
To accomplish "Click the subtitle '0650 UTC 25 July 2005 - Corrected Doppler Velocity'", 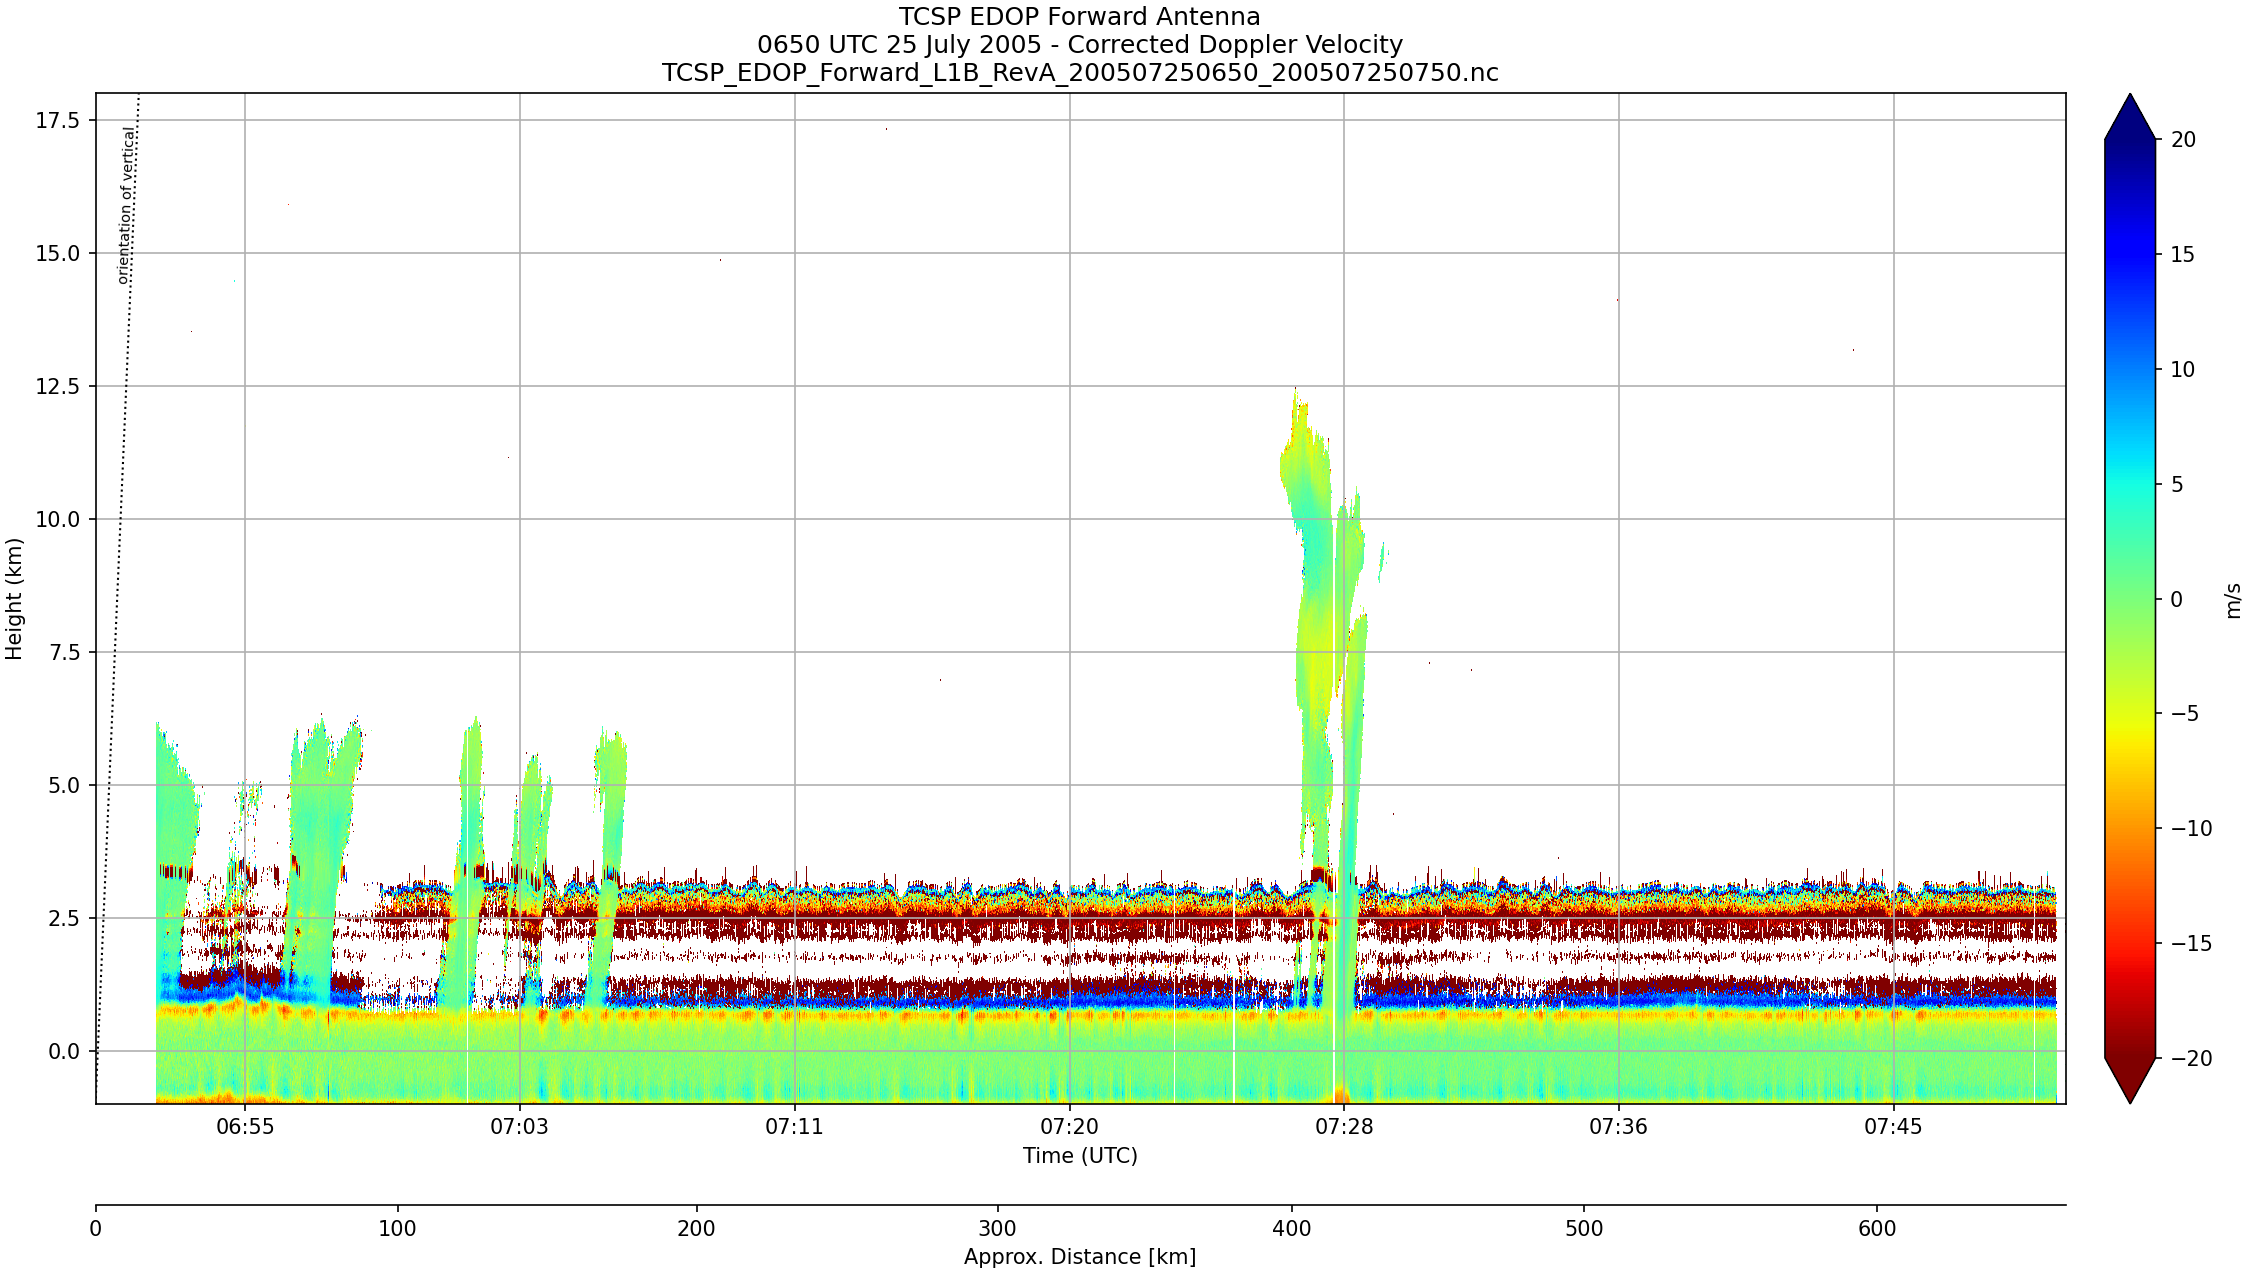I will coord(1079,45).
